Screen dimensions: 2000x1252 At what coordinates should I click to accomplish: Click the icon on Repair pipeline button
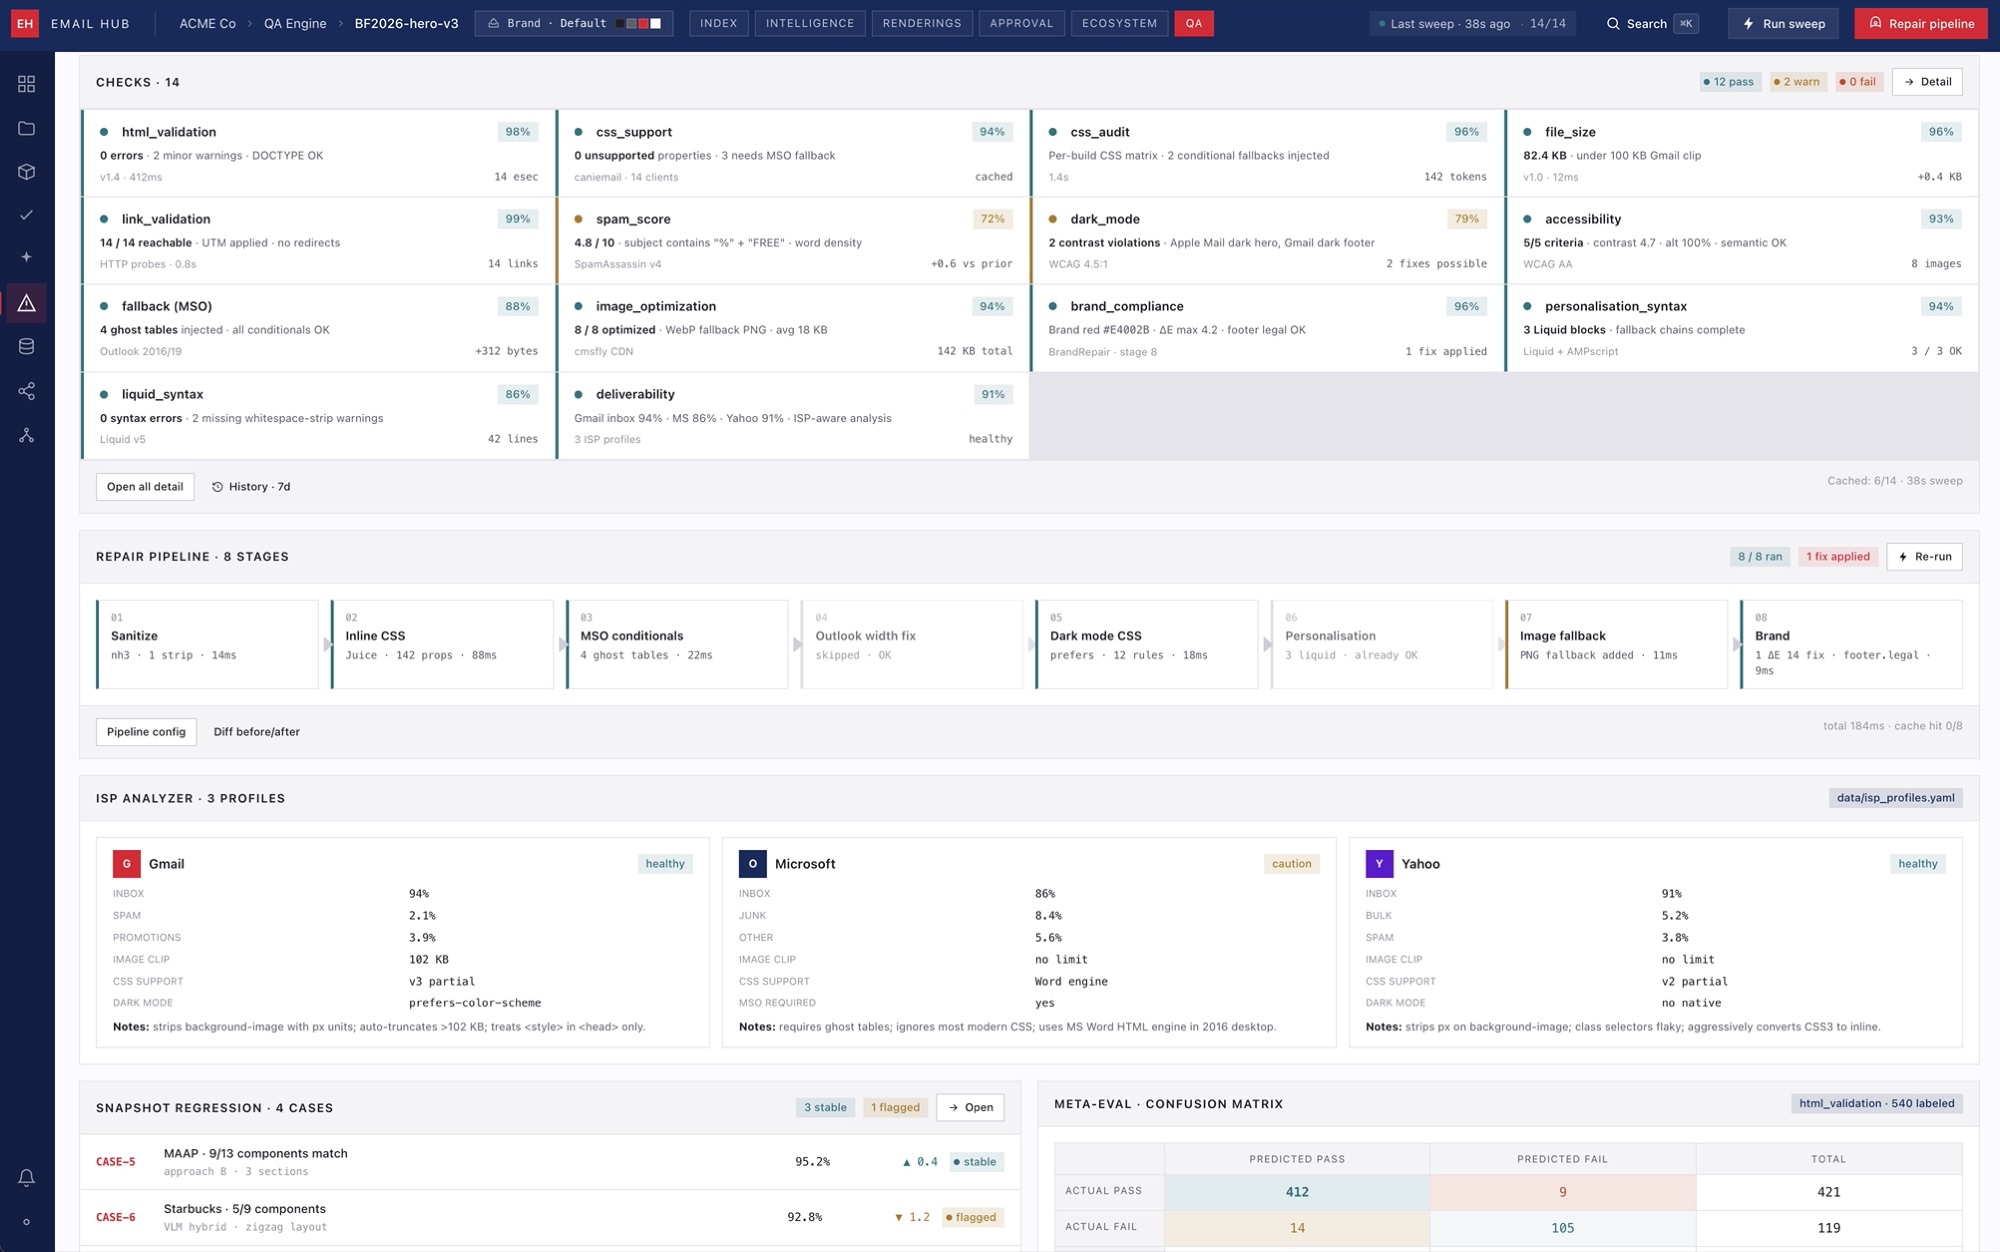[x=1875, y=23]
